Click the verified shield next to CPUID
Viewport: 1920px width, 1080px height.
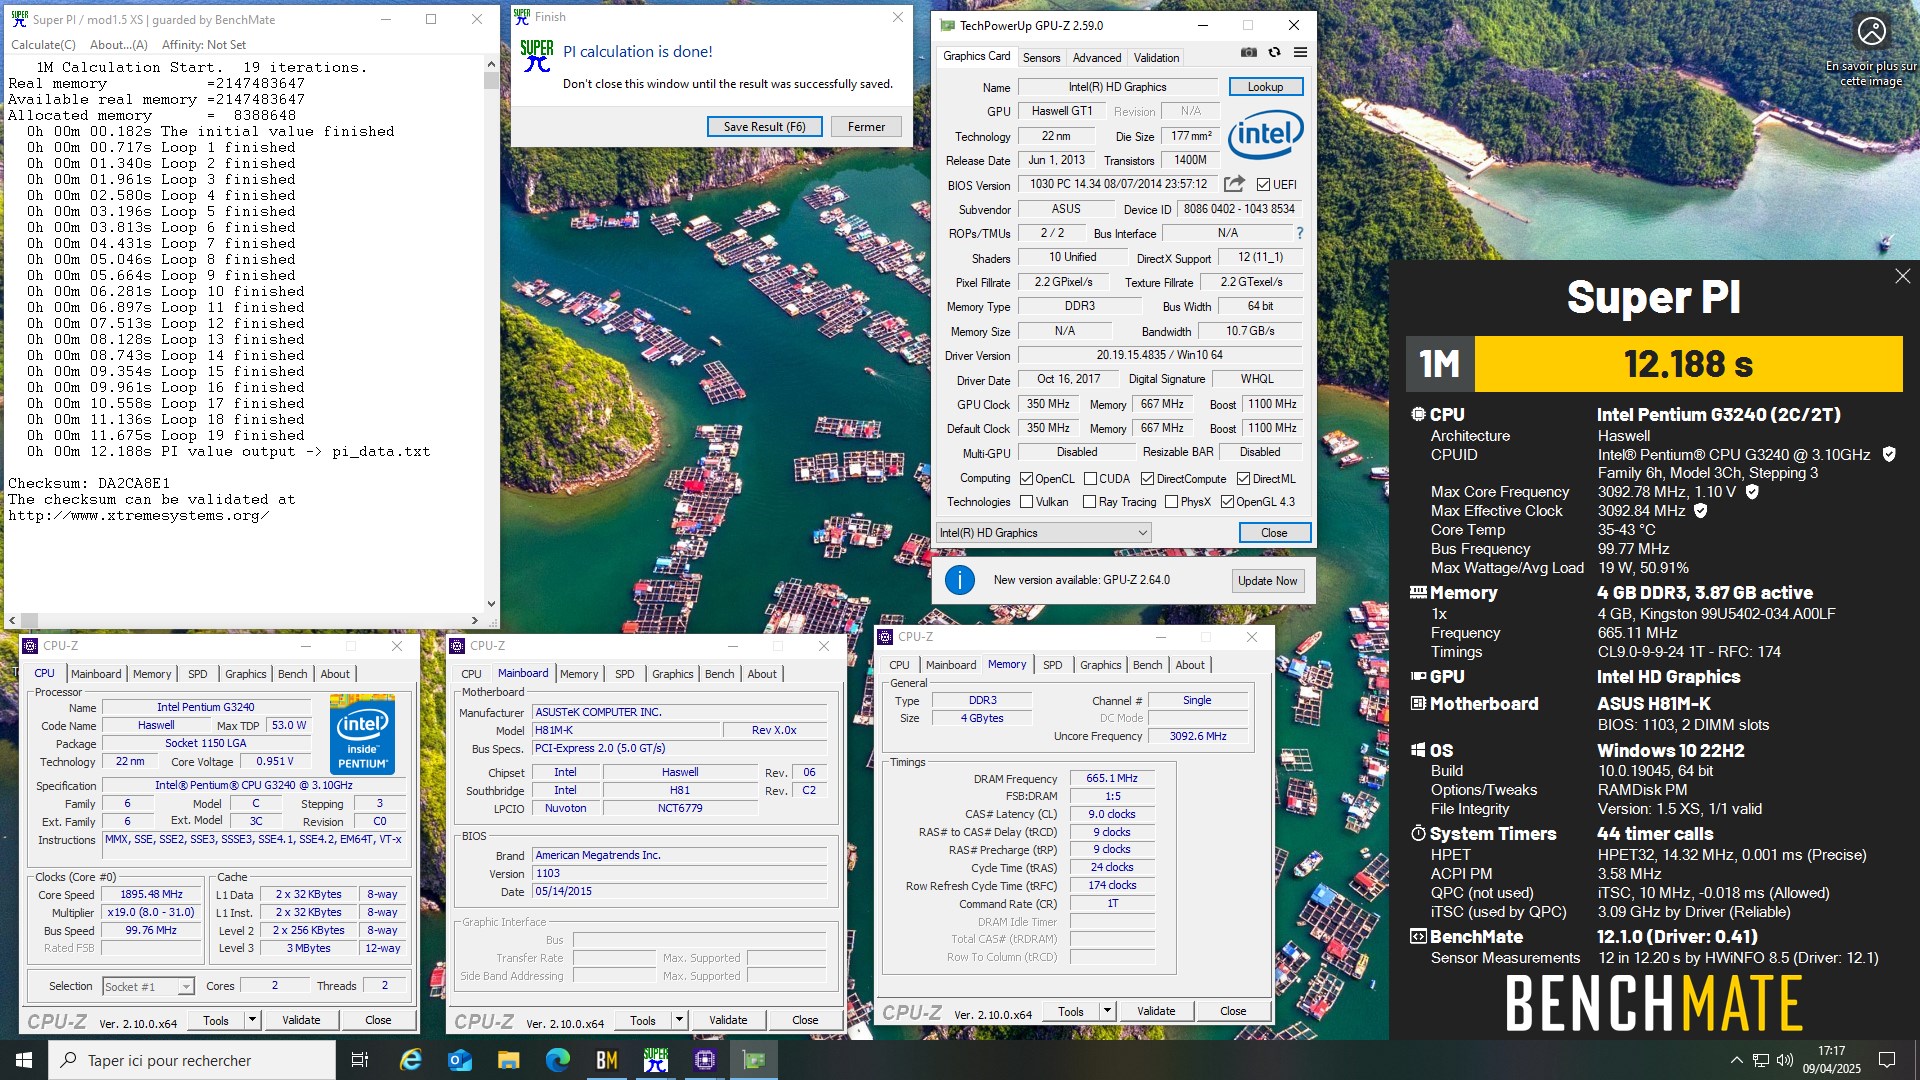[1889, 454]
